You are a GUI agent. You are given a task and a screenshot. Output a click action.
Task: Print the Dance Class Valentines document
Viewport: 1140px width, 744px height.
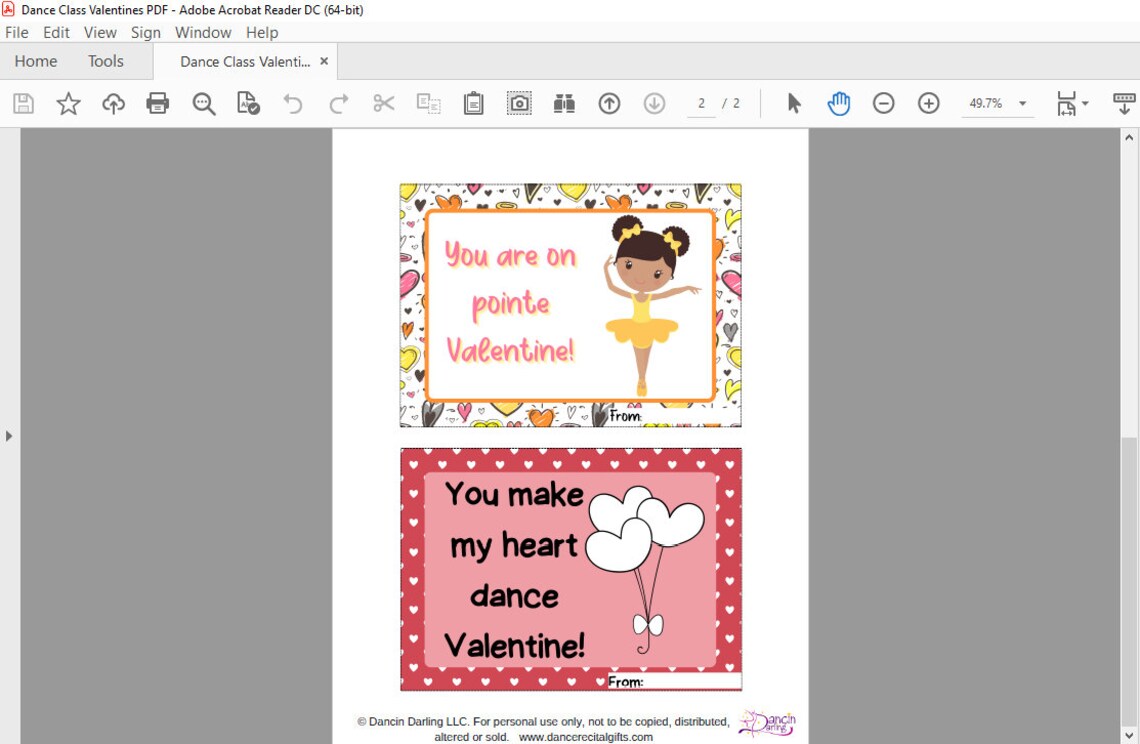pos(158,103)
